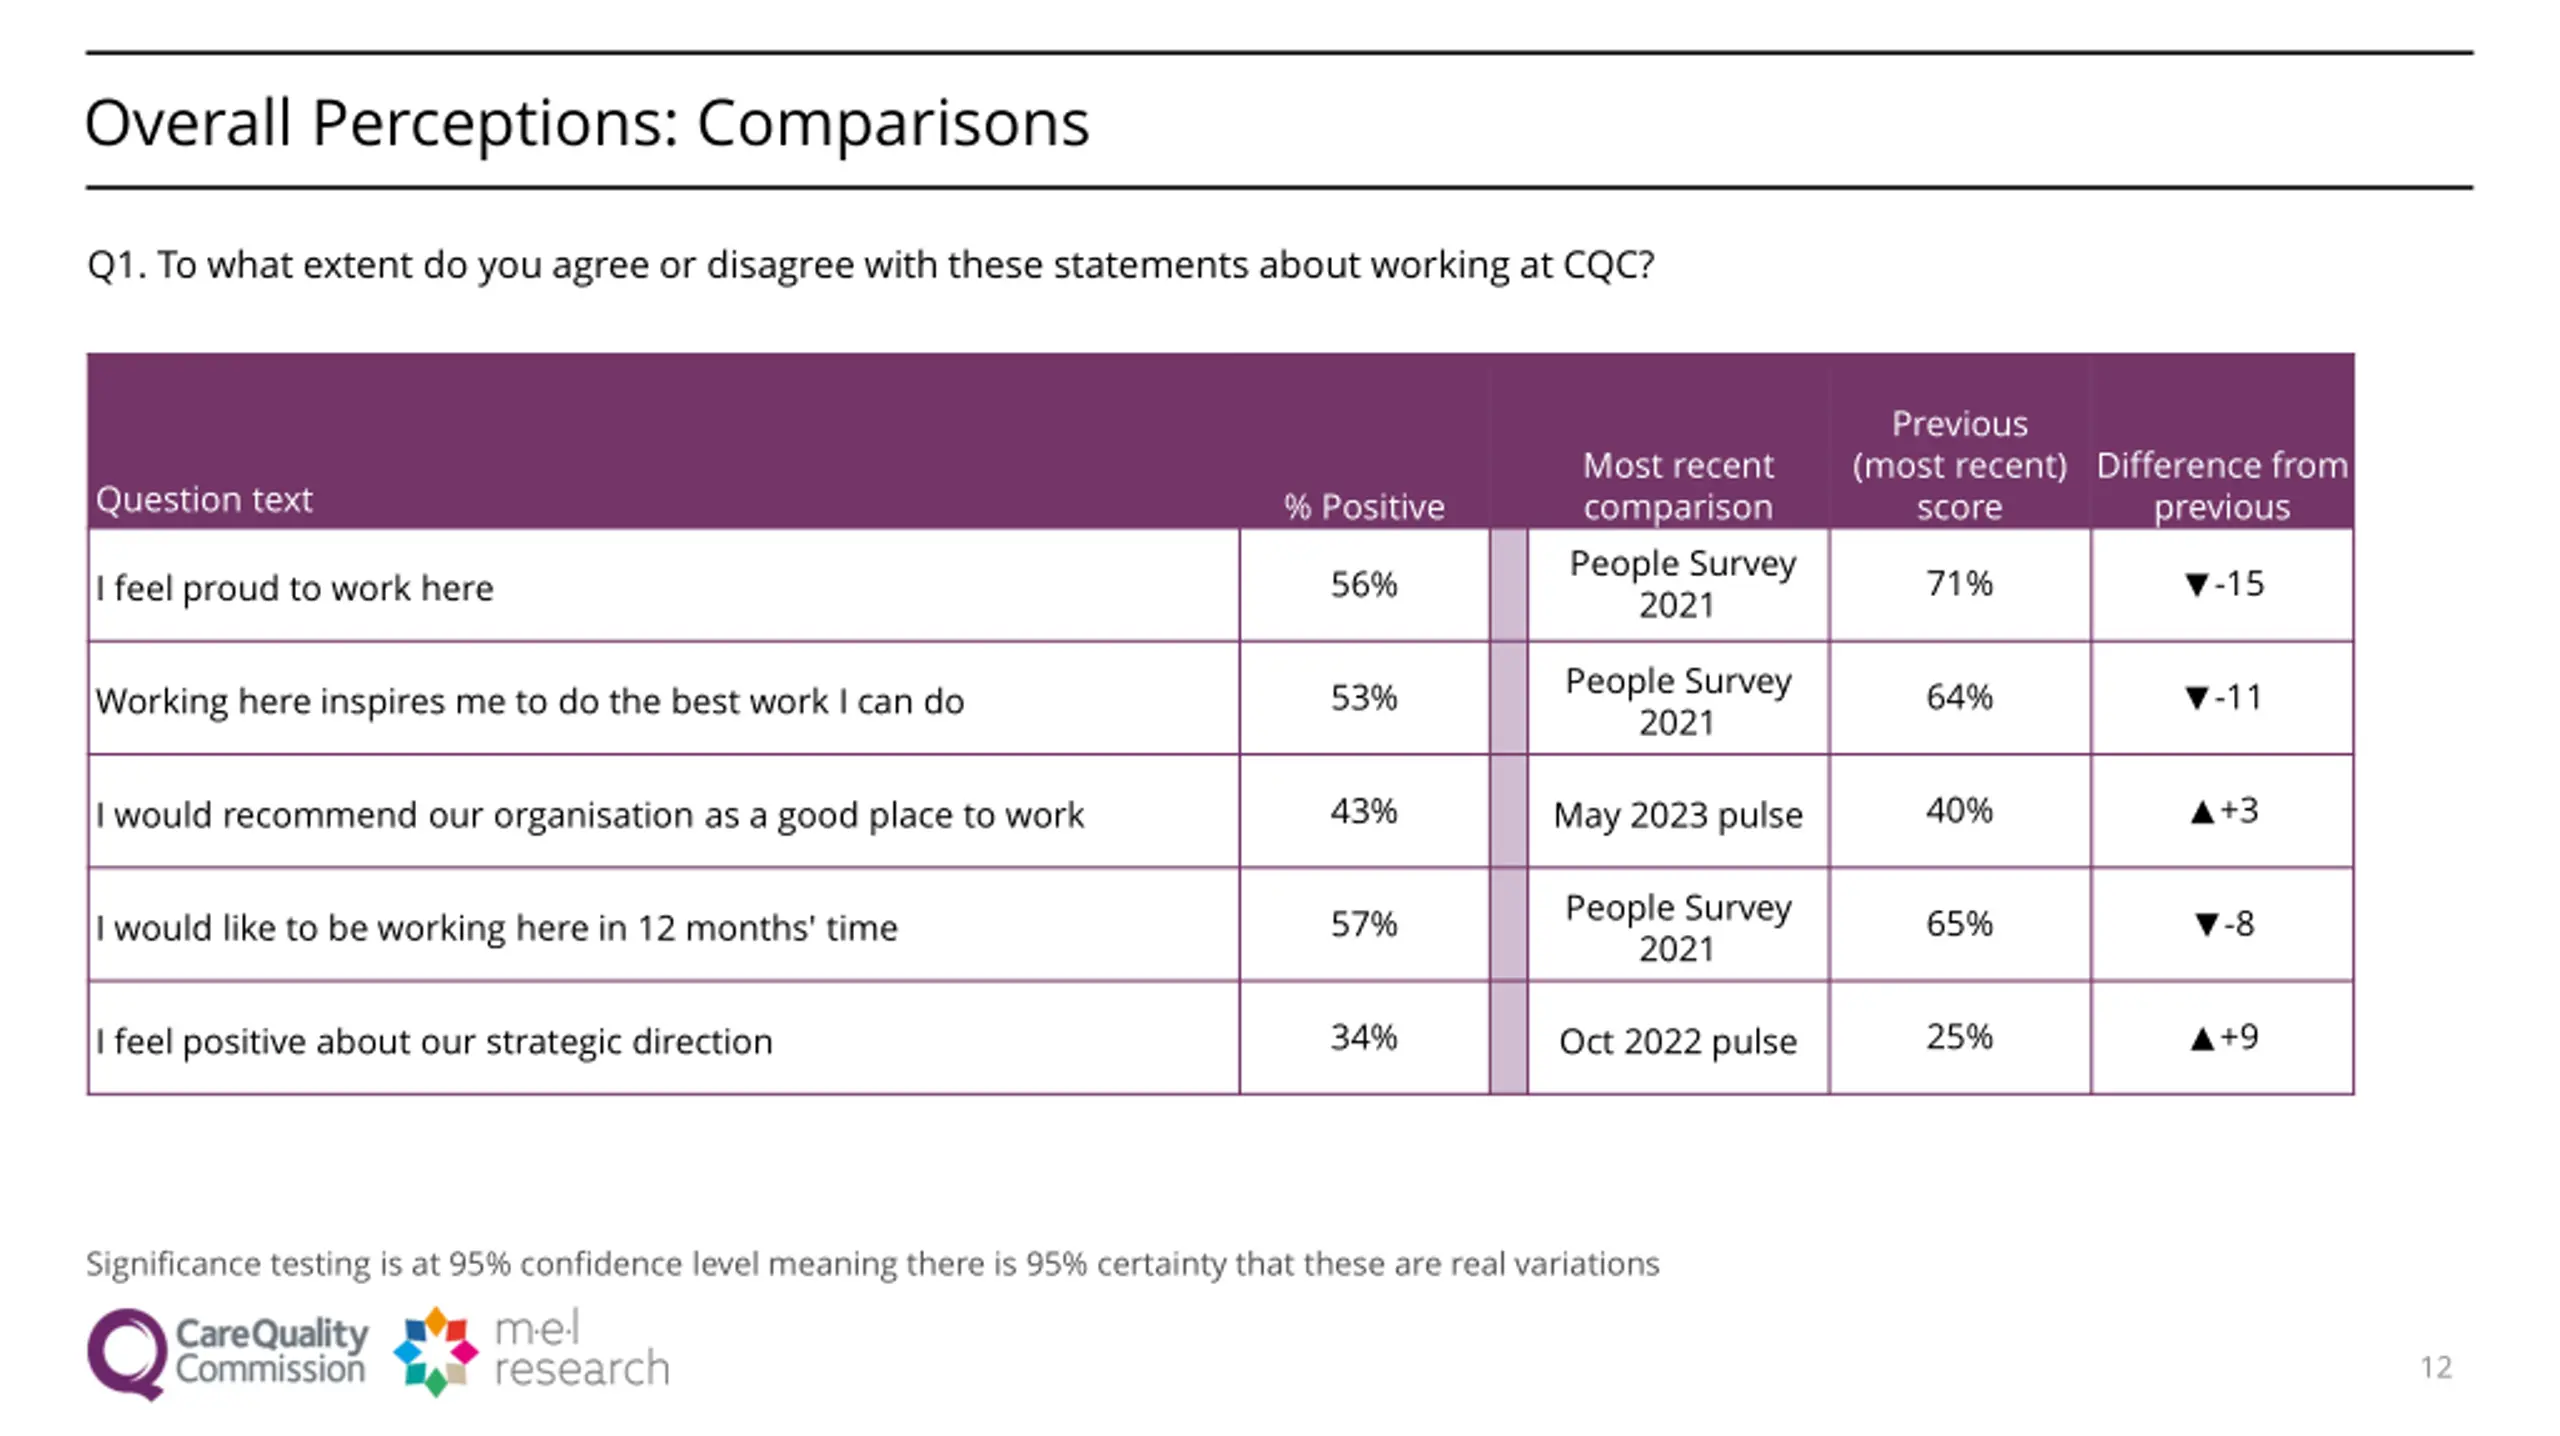
Task: Click the down arrow beside -11
Action: click(x=2196, y=697)
